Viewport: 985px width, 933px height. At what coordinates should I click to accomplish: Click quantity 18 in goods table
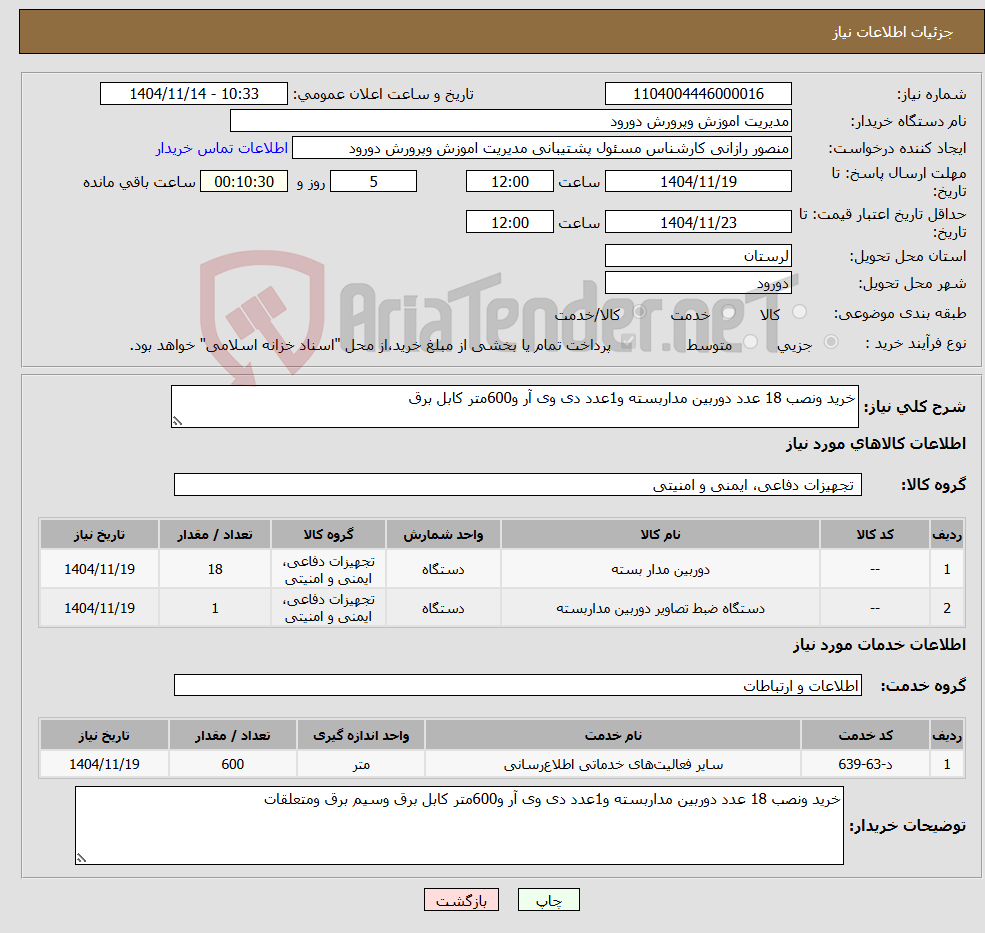[x=215, y=569]
